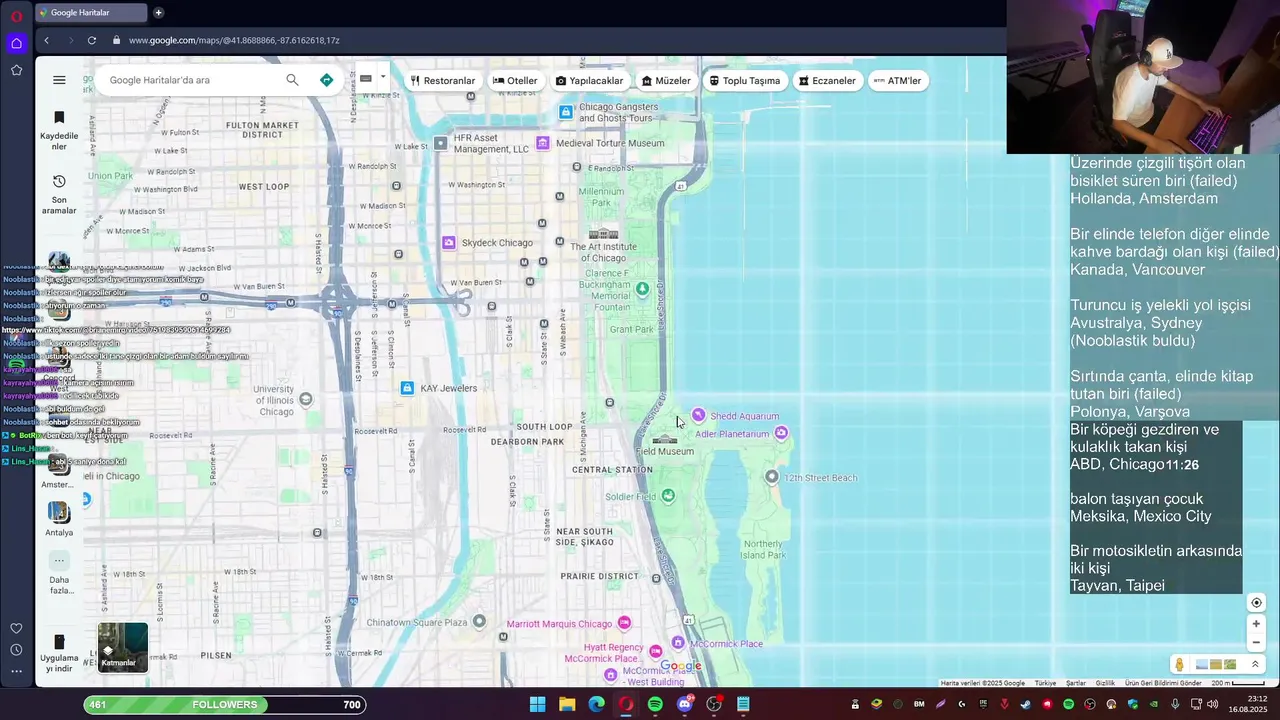
Task: Reload the page with refresh icon
Action: [91, 40]
